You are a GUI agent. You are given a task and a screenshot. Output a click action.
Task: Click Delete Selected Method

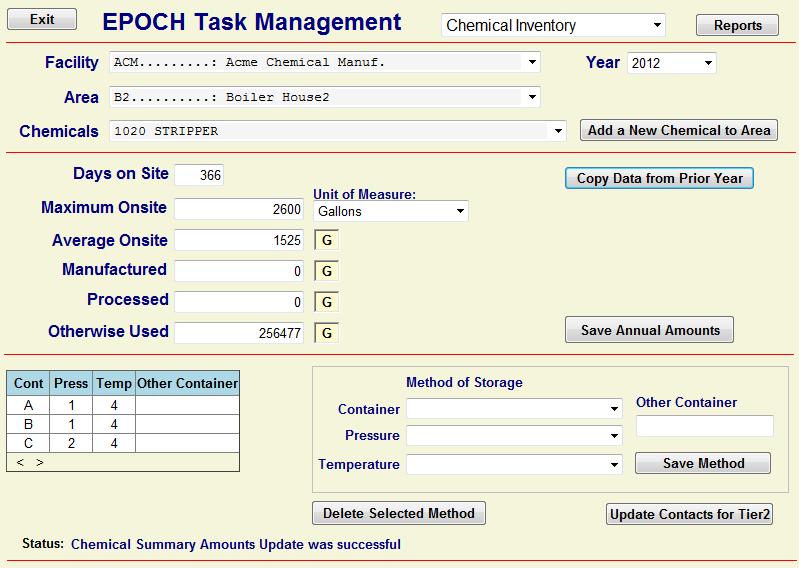[x=398, y=513]
